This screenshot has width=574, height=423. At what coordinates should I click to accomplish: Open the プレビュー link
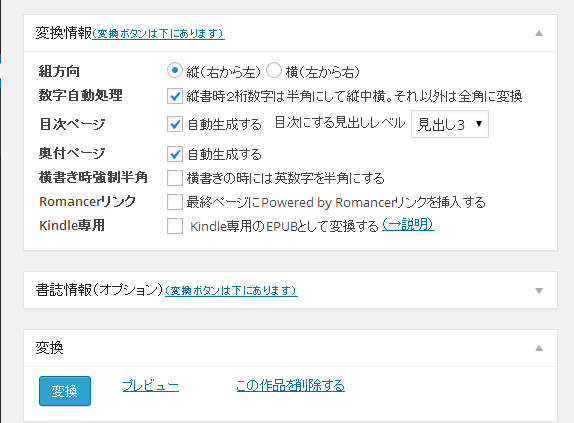click(151, 385)
